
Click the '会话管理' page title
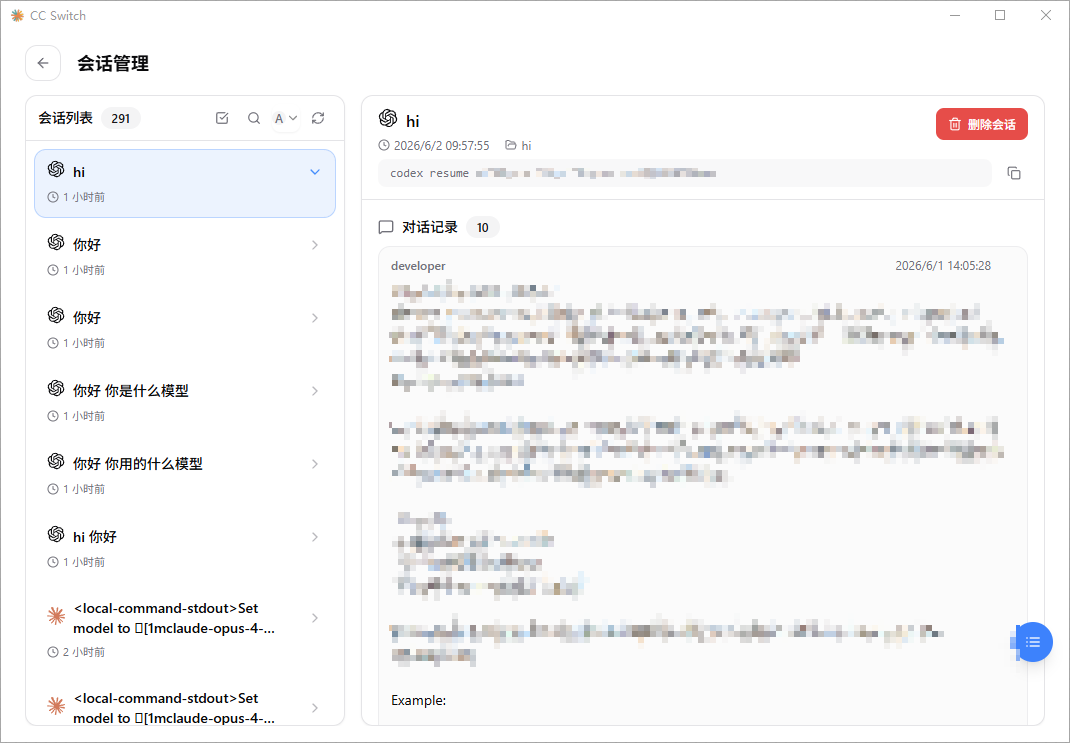click(x=113, y=63)
